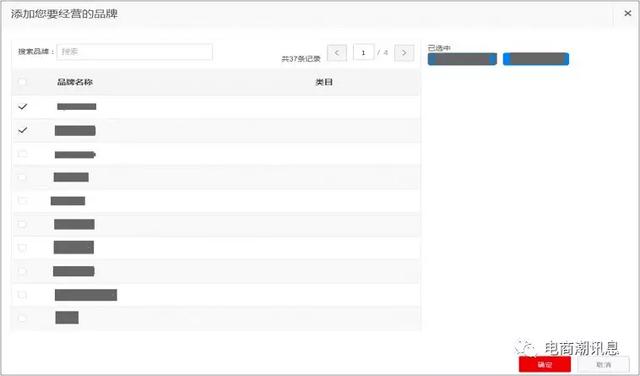Click the page number box showing 1
640x376 pixels.
(363, 53)
